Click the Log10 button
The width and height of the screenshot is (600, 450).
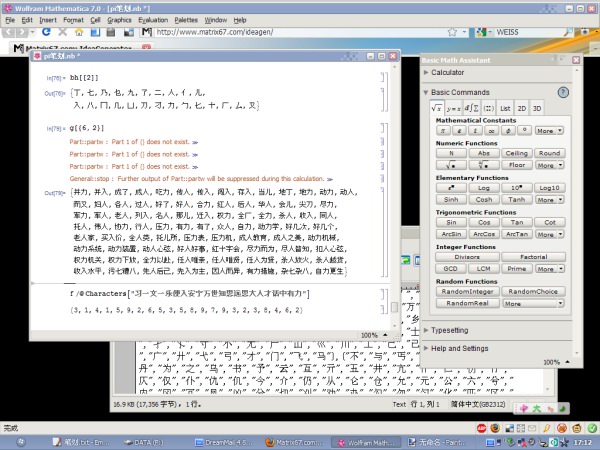point(549,188)
